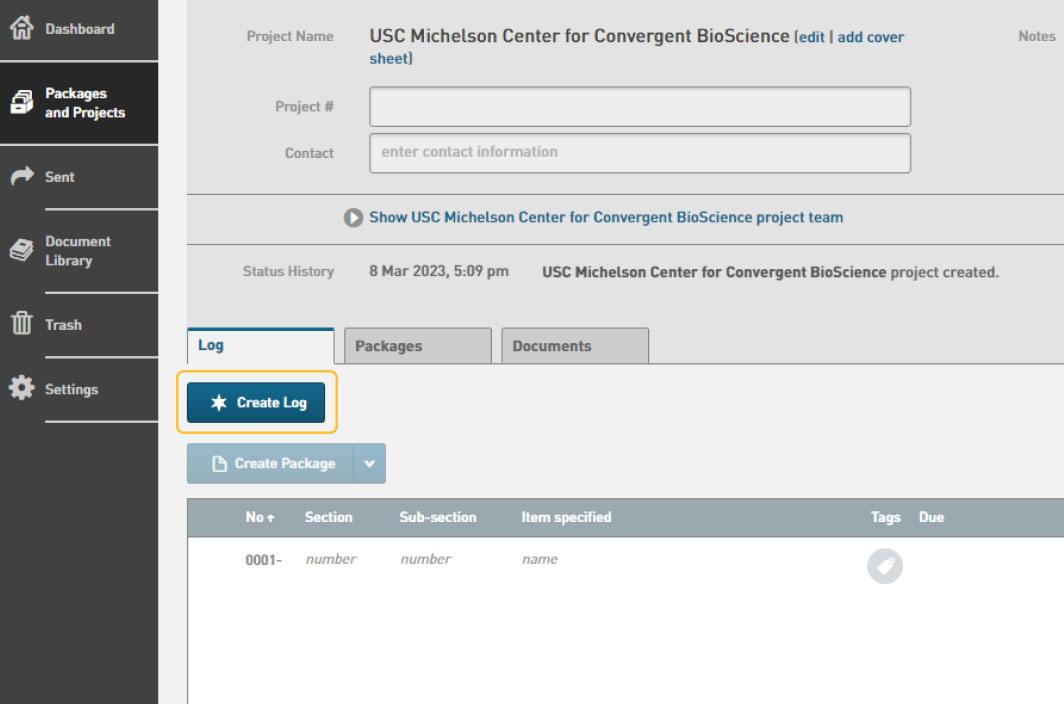Click the add cover sheet link

[x=869, y=37]
